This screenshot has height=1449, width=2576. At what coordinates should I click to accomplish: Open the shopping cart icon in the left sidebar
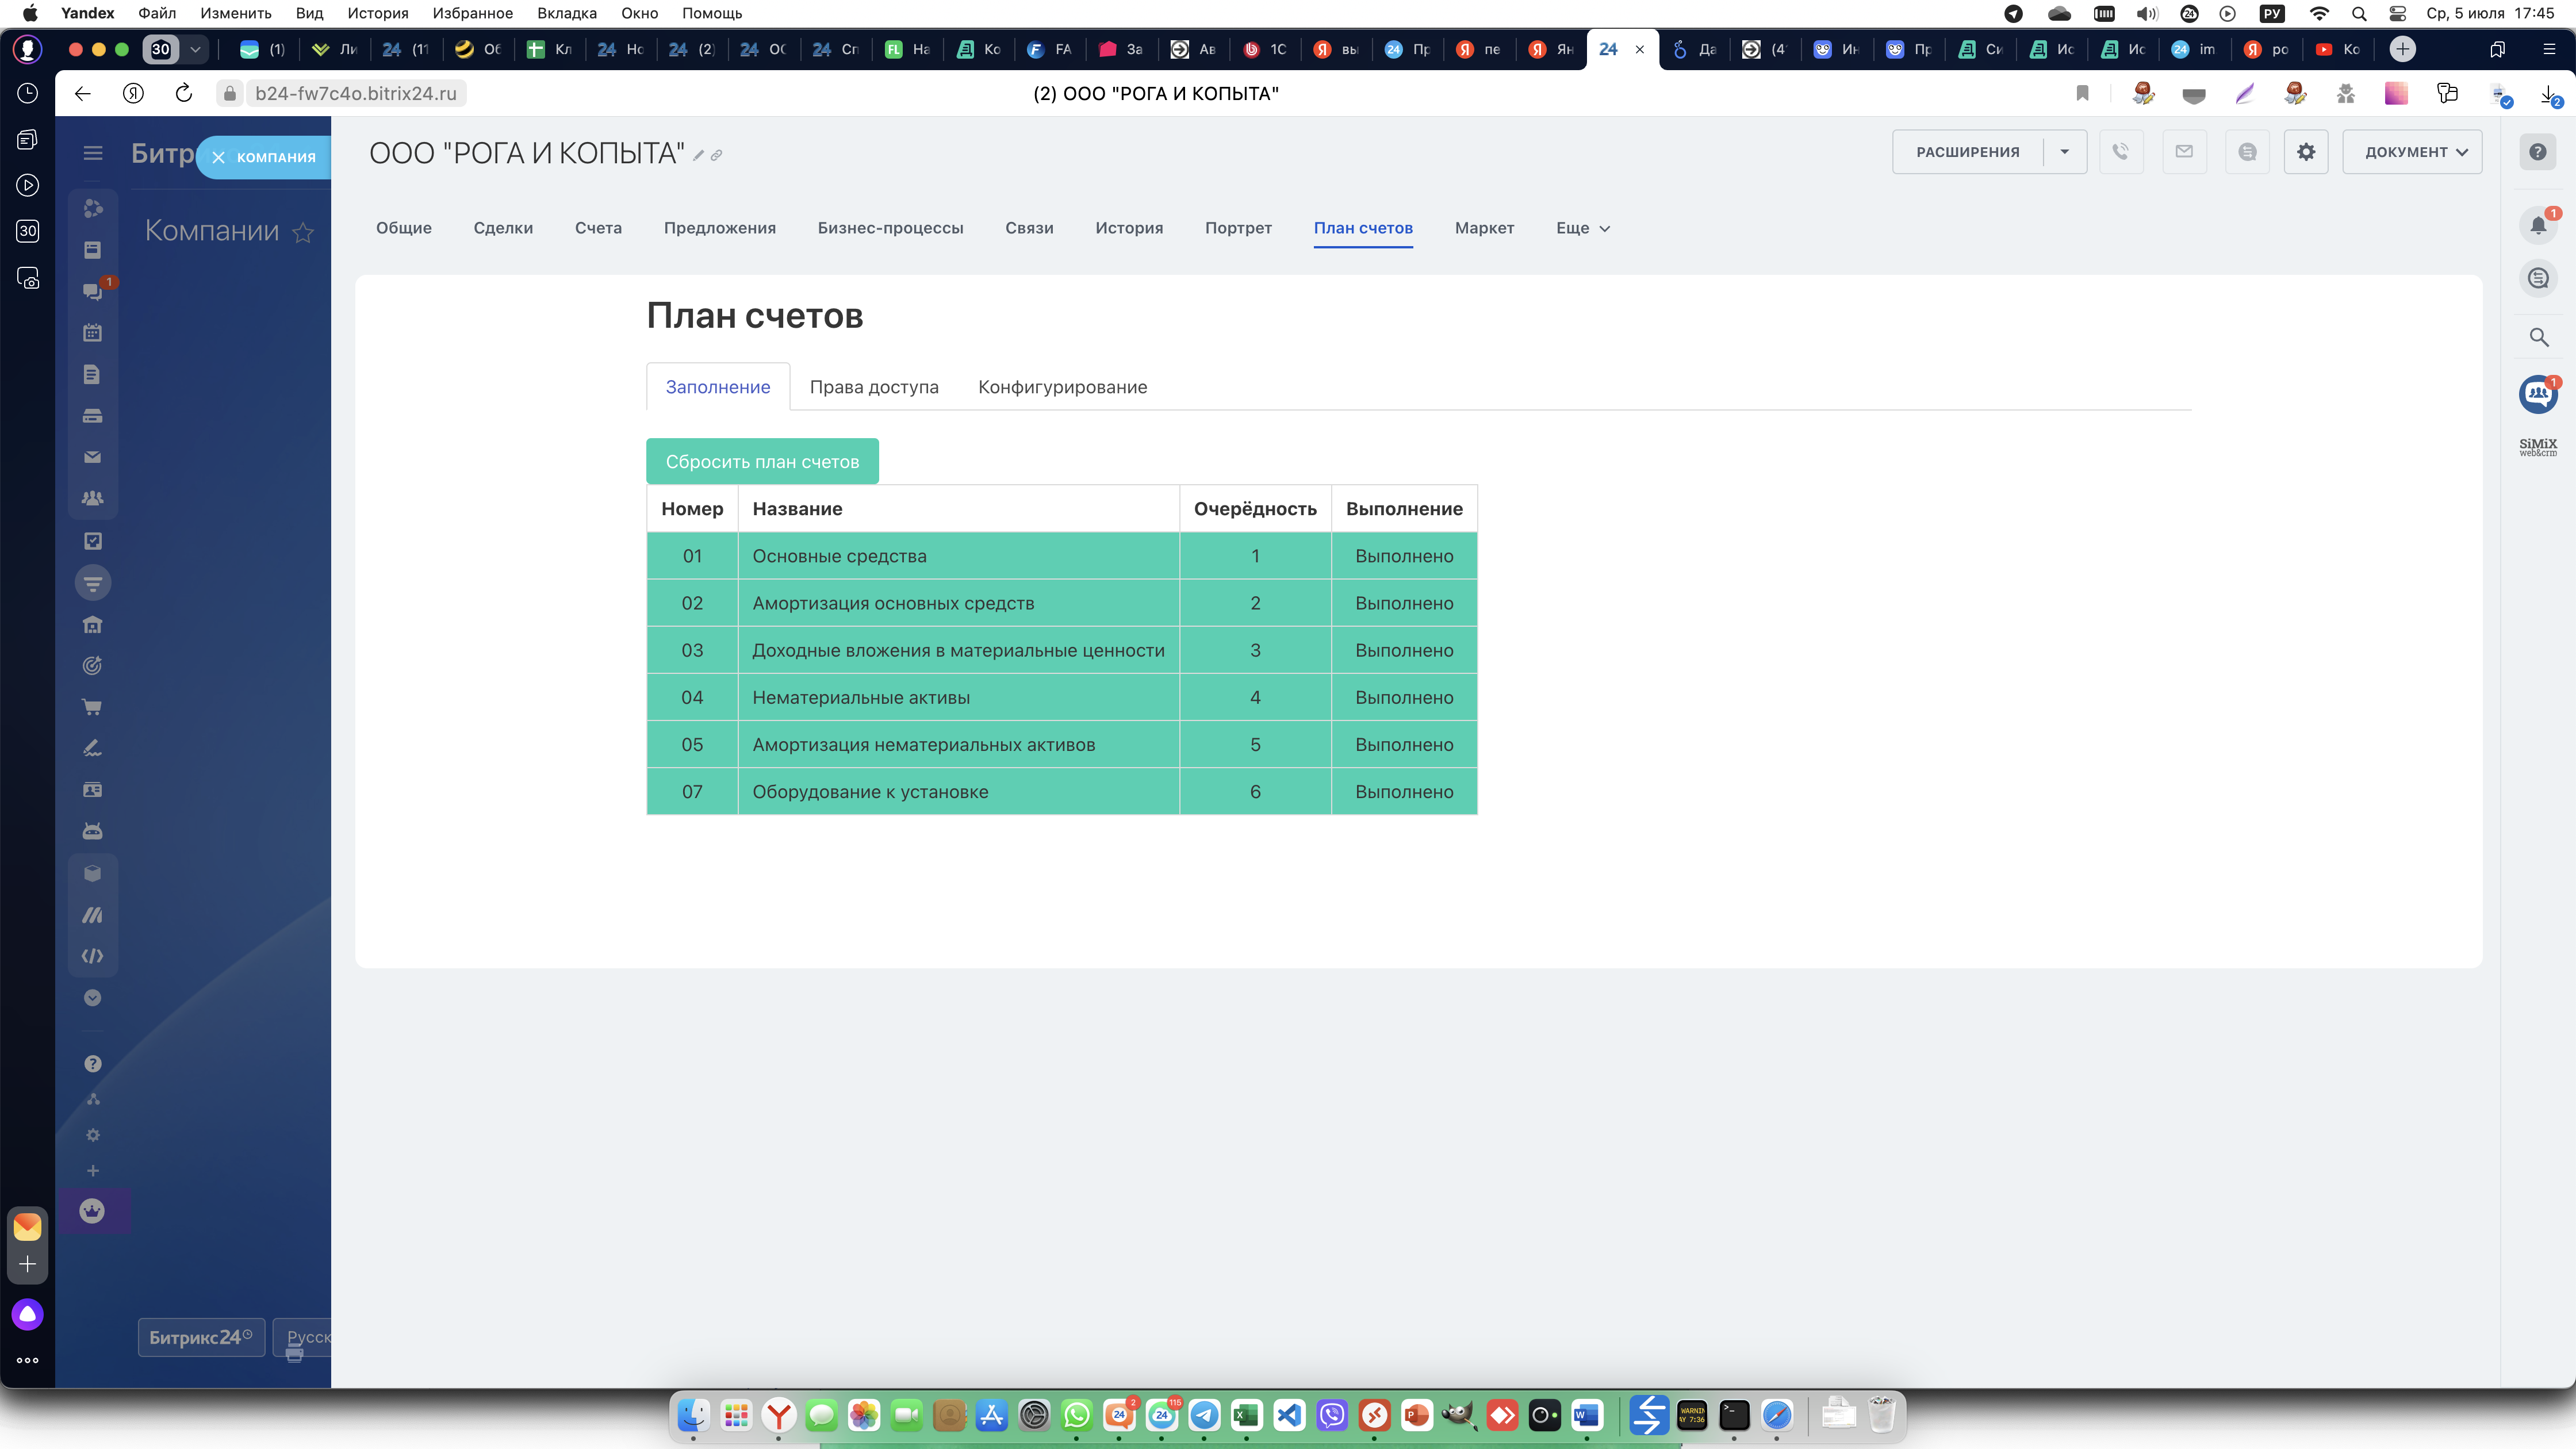pyautogui.click(x=92, y=707)
